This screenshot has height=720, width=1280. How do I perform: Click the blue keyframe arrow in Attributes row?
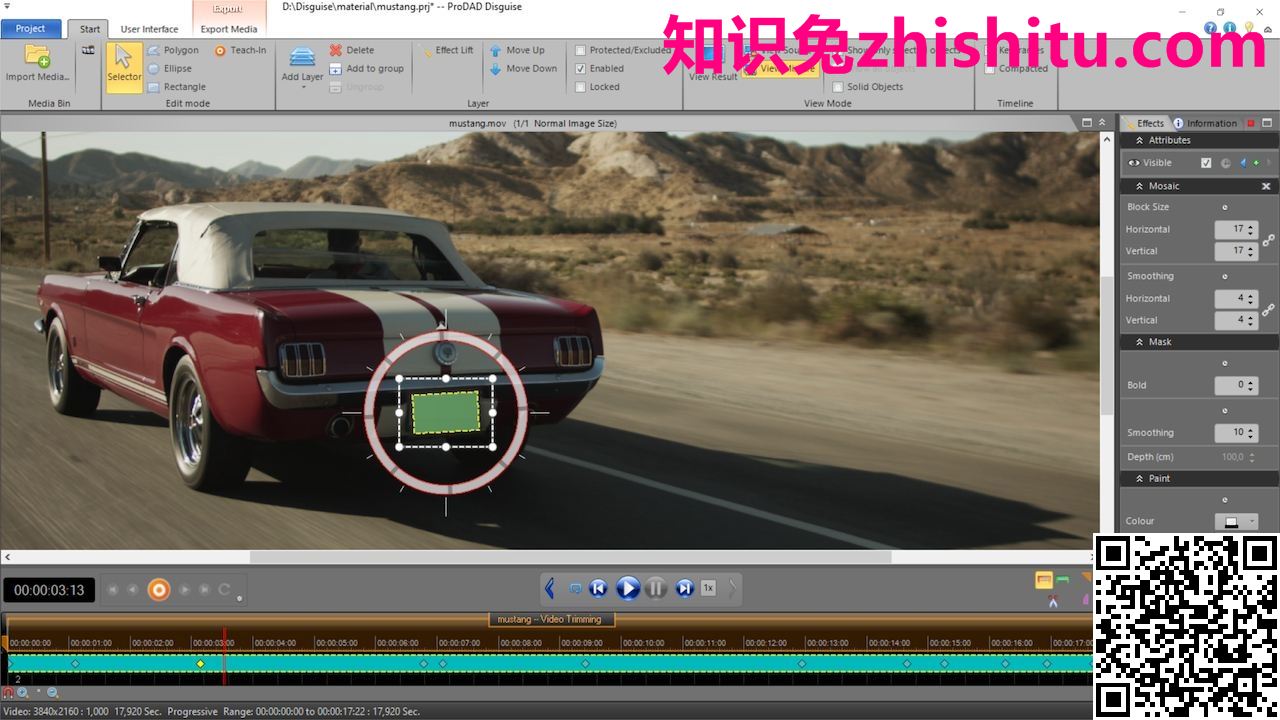click(1243, 163)
